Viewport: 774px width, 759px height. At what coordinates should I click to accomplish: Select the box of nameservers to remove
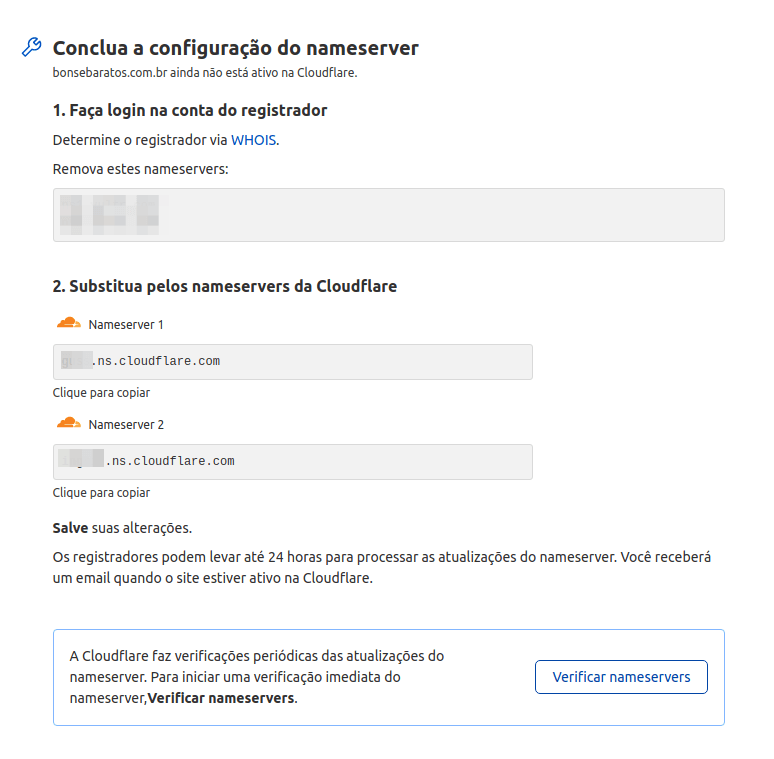coord(388,215)
